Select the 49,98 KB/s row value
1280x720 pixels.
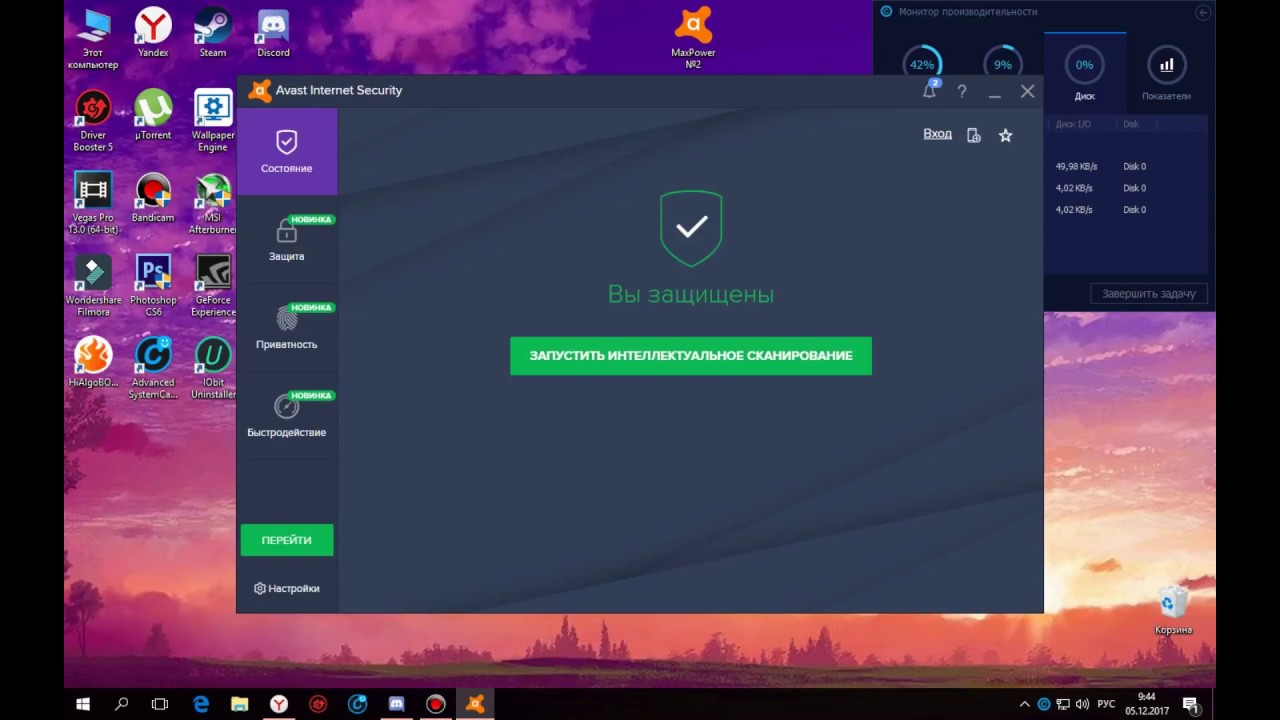(1076, 167)
